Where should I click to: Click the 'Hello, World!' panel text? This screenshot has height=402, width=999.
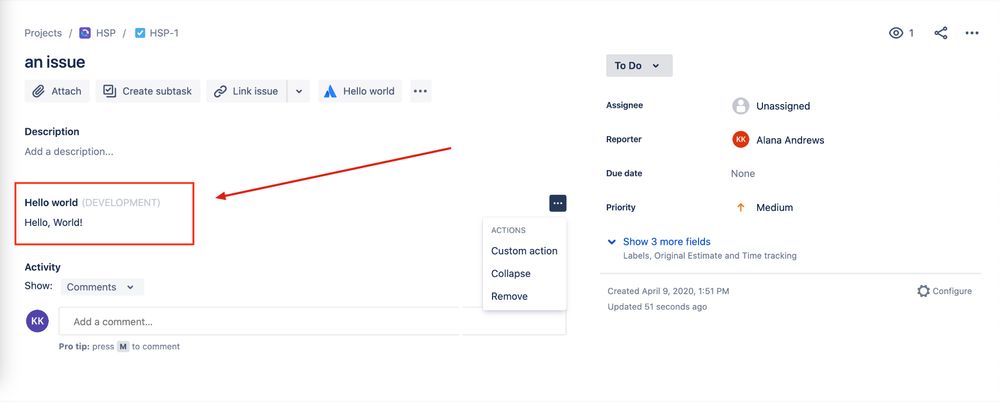coord(54,223)
